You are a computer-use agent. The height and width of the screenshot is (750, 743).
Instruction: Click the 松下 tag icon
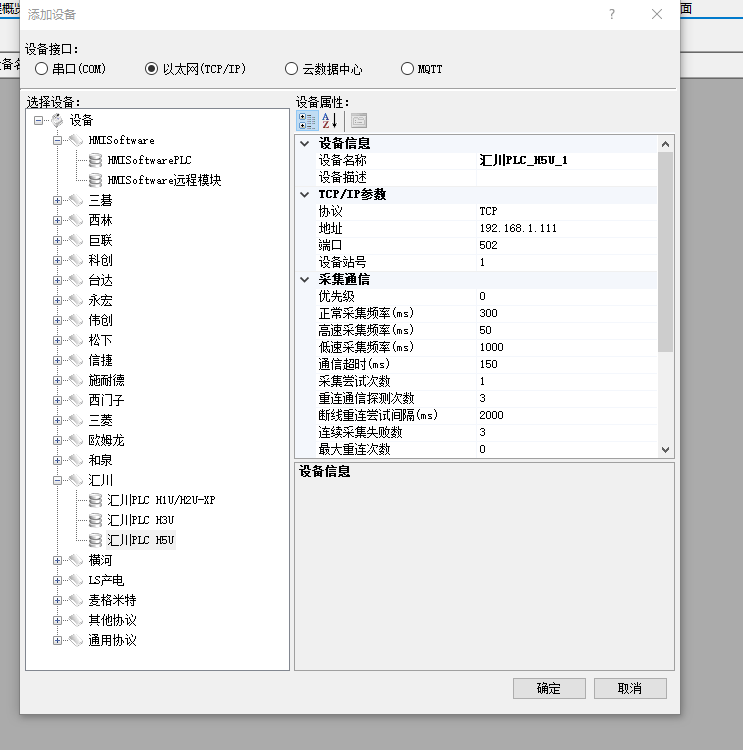coord(76,341)
